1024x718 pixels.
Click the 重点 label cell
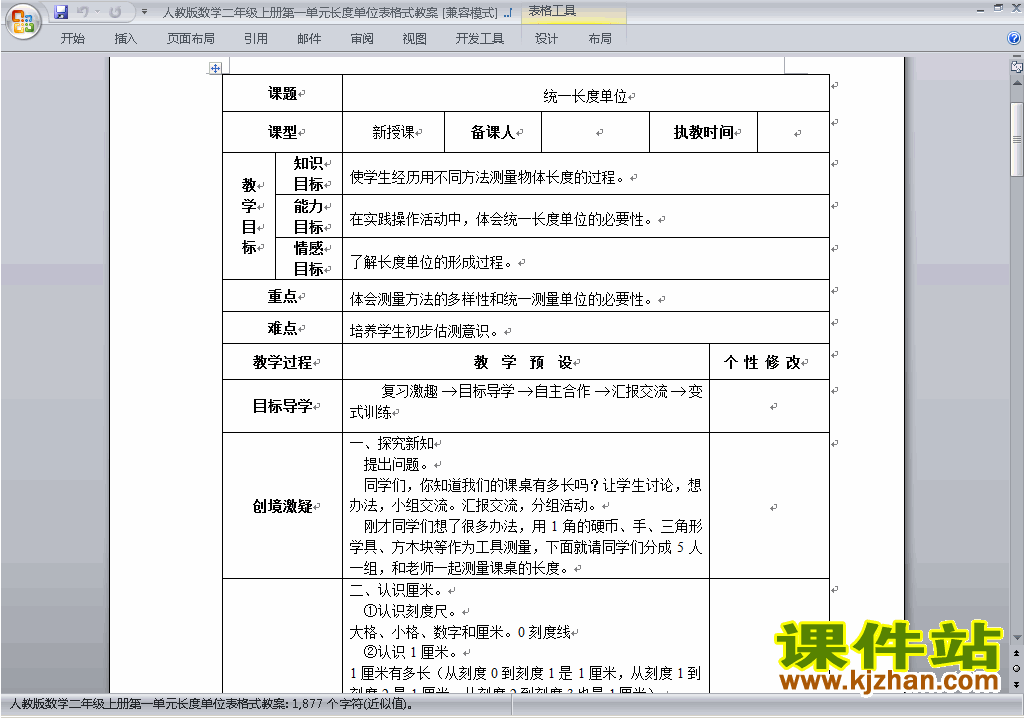pos(282,296)
